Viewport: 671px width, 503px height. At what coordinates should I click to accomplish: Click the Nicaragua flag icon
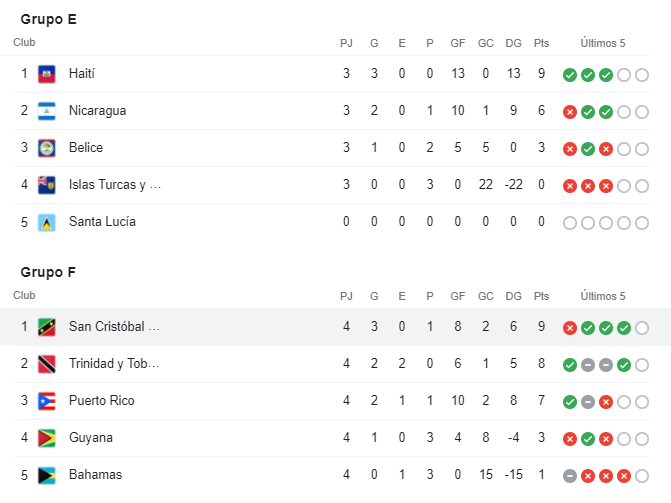click(46, 111)
